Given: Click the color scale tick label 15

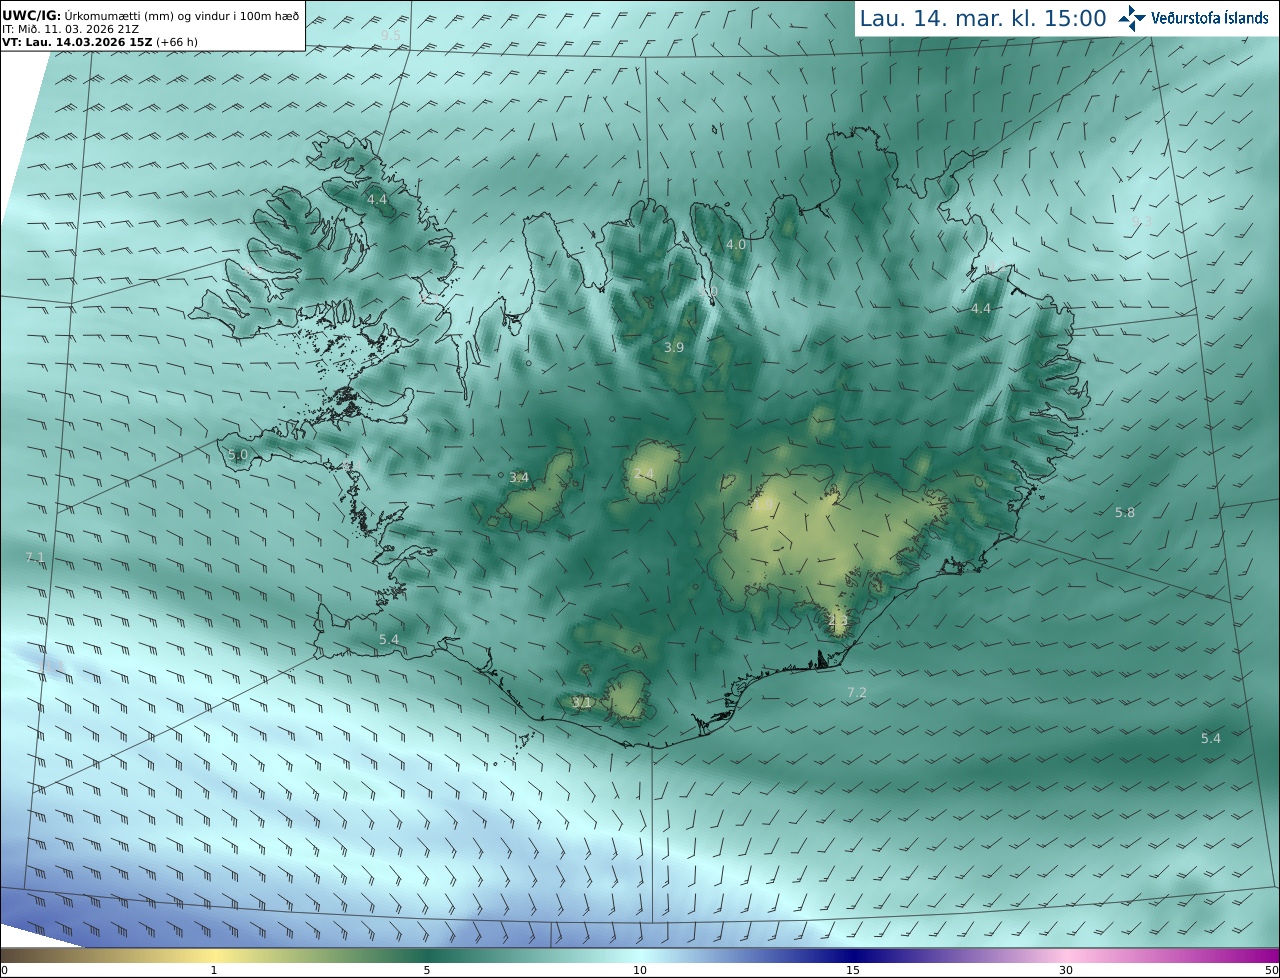Looking at the screenshot, I should [853, 970].
